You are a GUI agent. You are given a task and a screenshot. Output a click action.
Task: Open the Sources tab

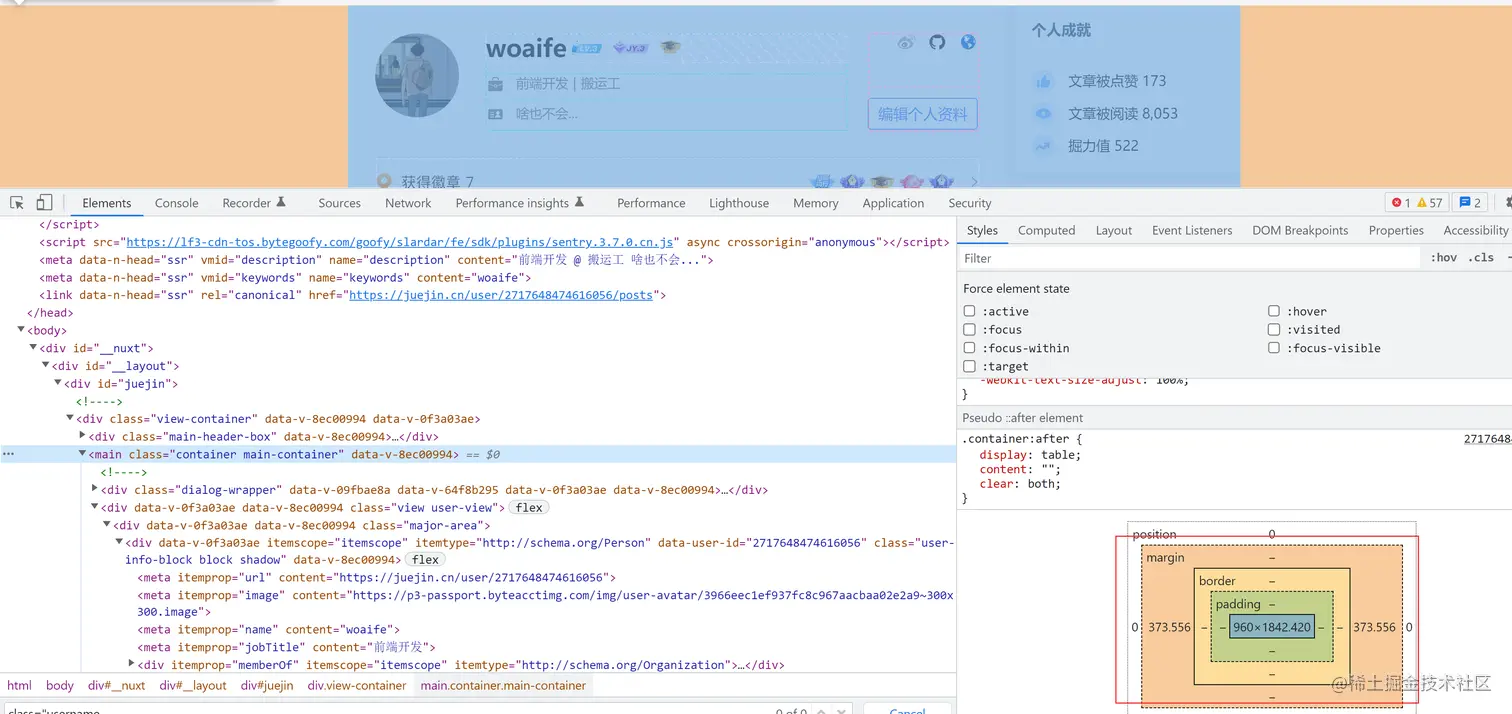tap(339, 203)
